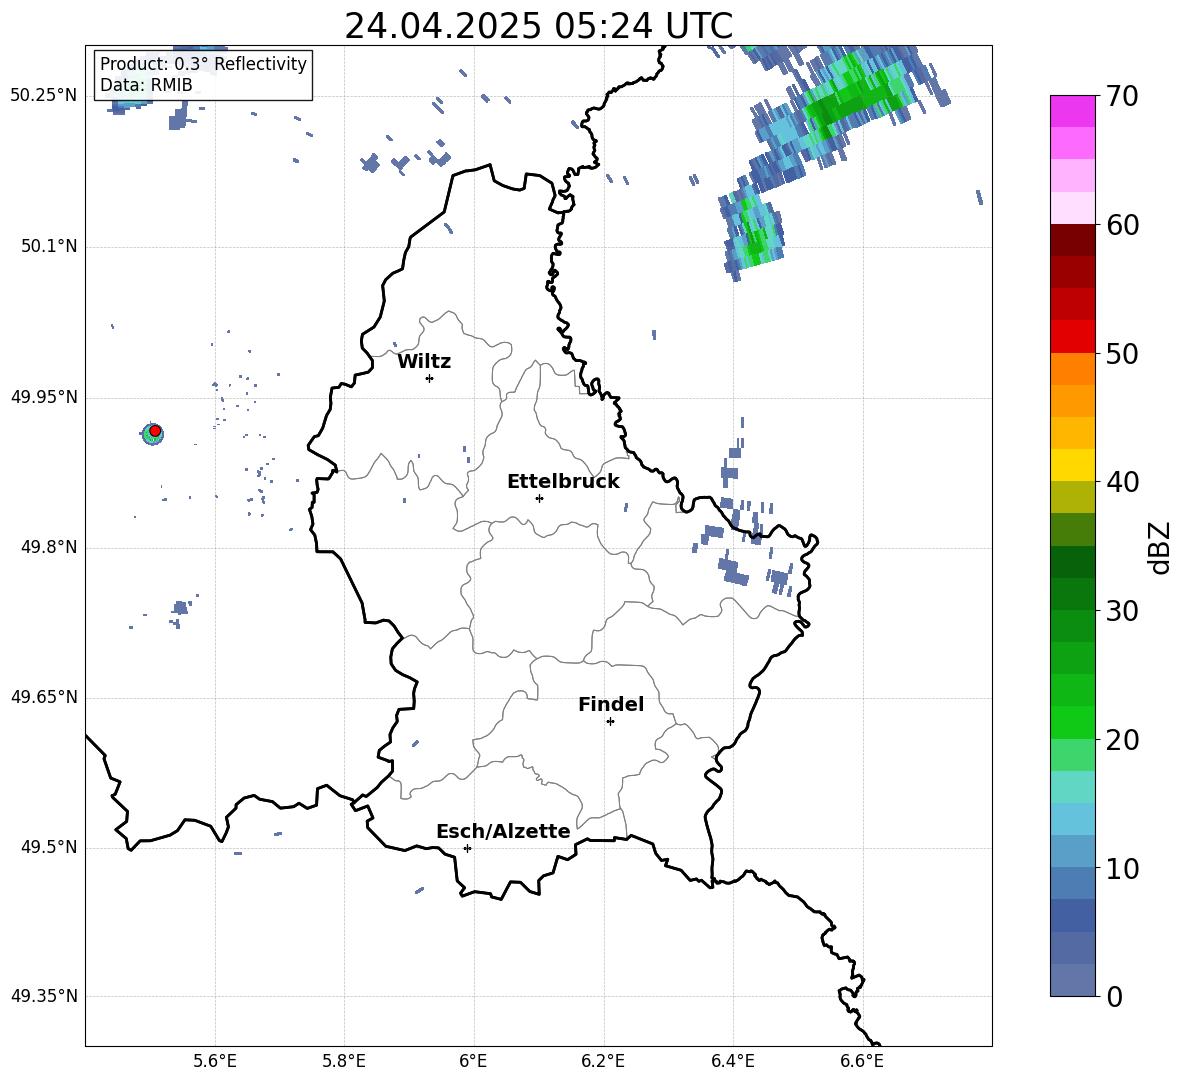Click the magenta swatch at colorbar top
The width and height of the screenshot is (1184, 1081).
click(1072, 111)
